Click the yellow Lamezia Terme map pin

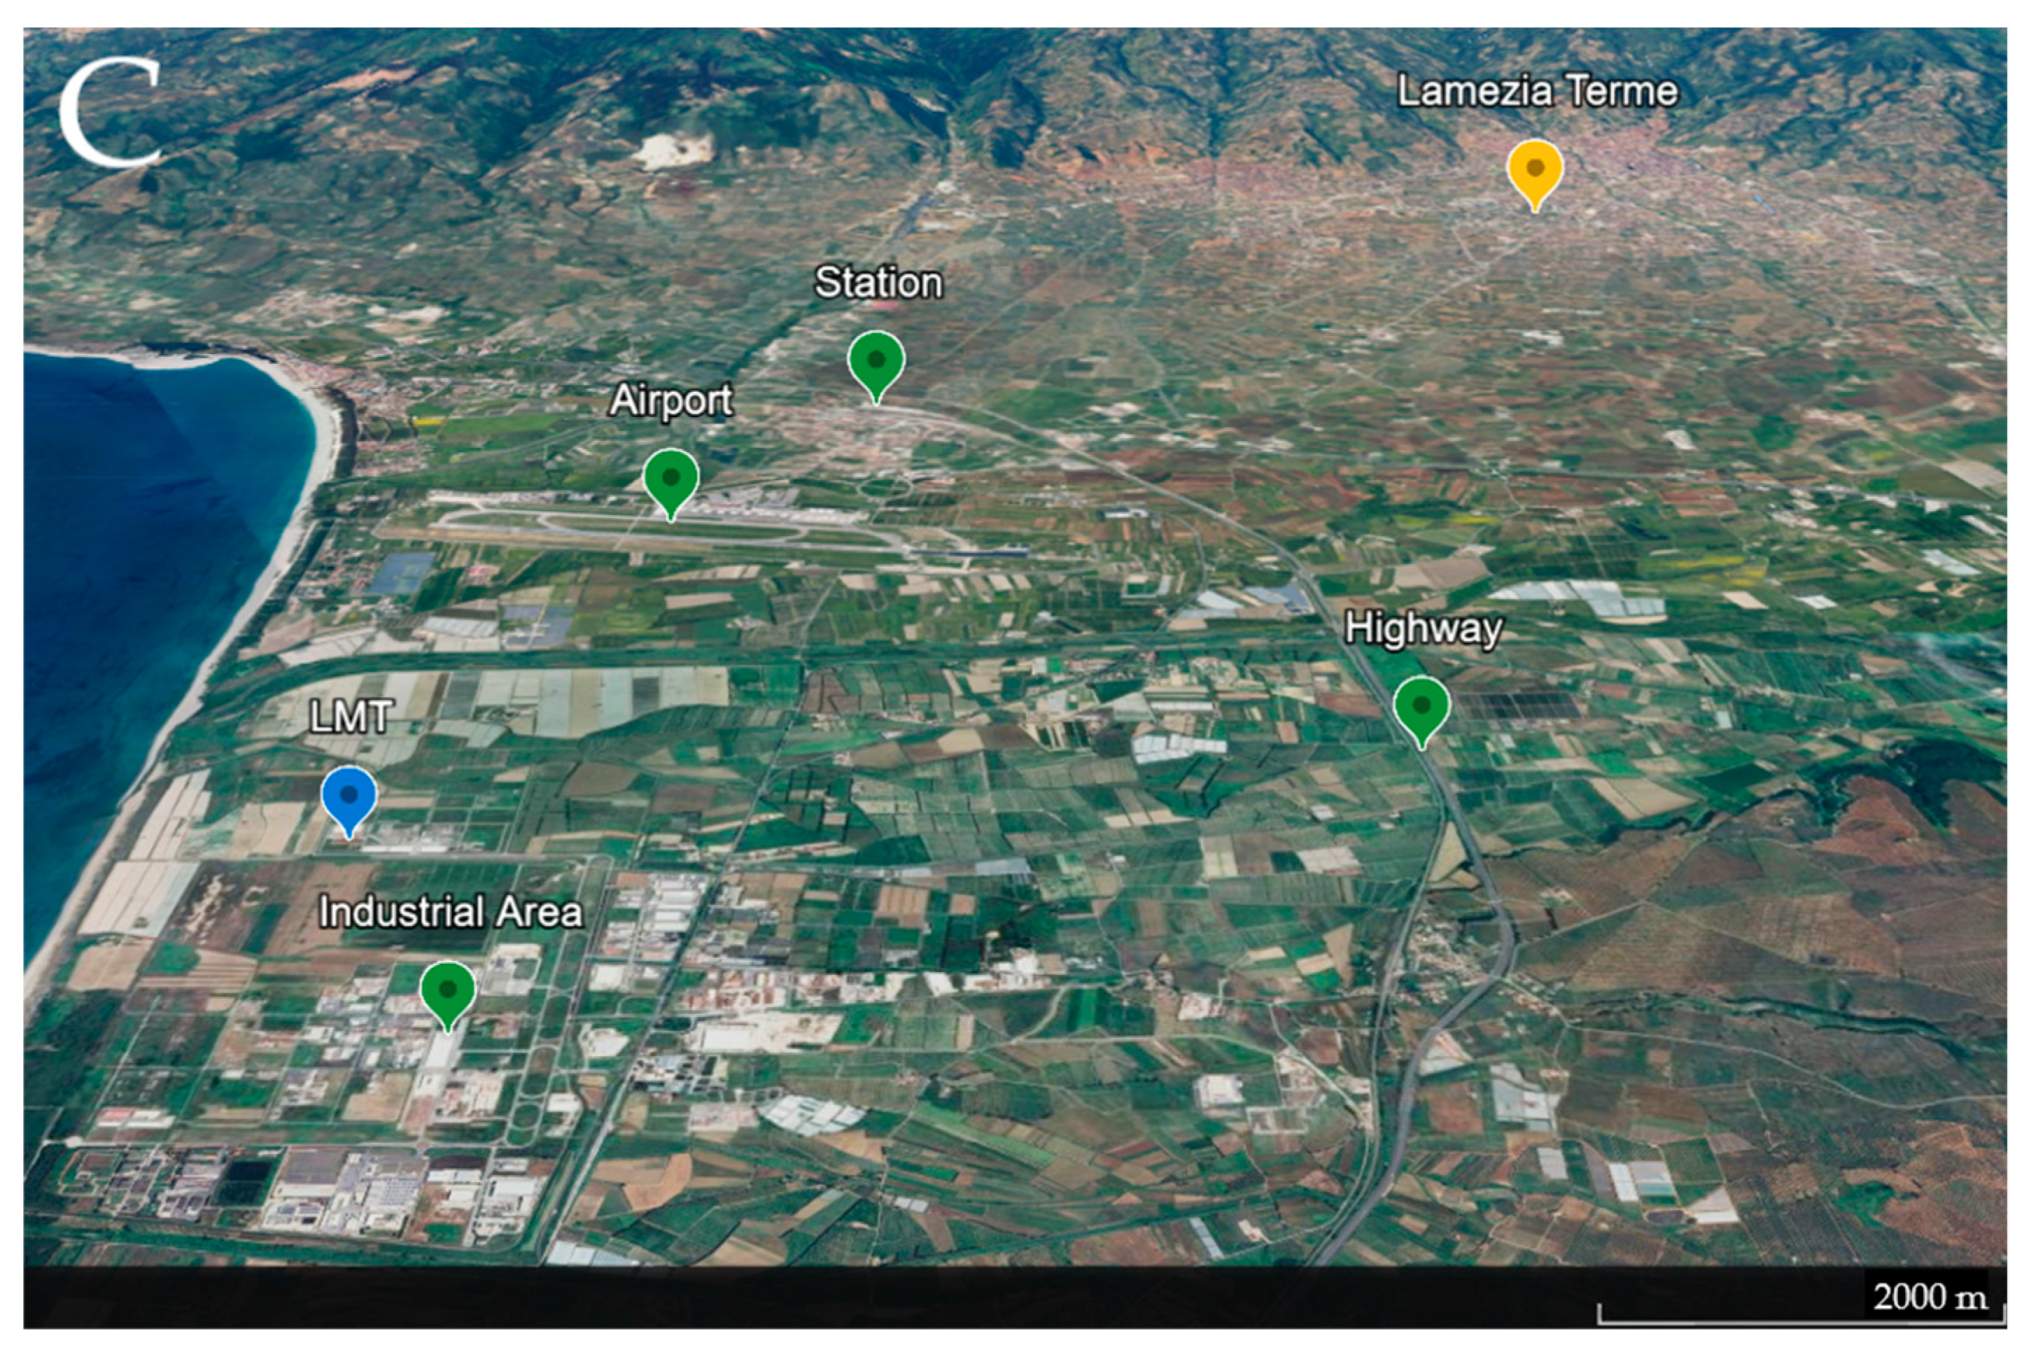coord(1534,169)
